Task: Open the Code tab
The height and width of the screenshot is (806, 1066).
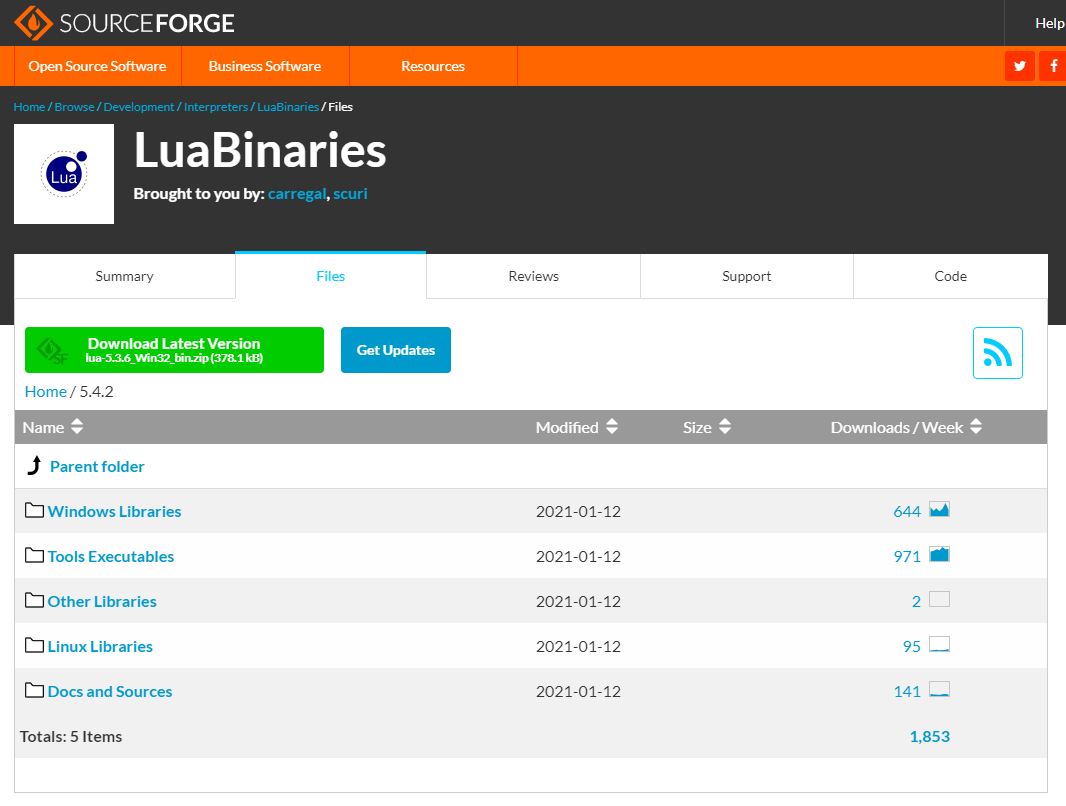Action: (950, 276)
